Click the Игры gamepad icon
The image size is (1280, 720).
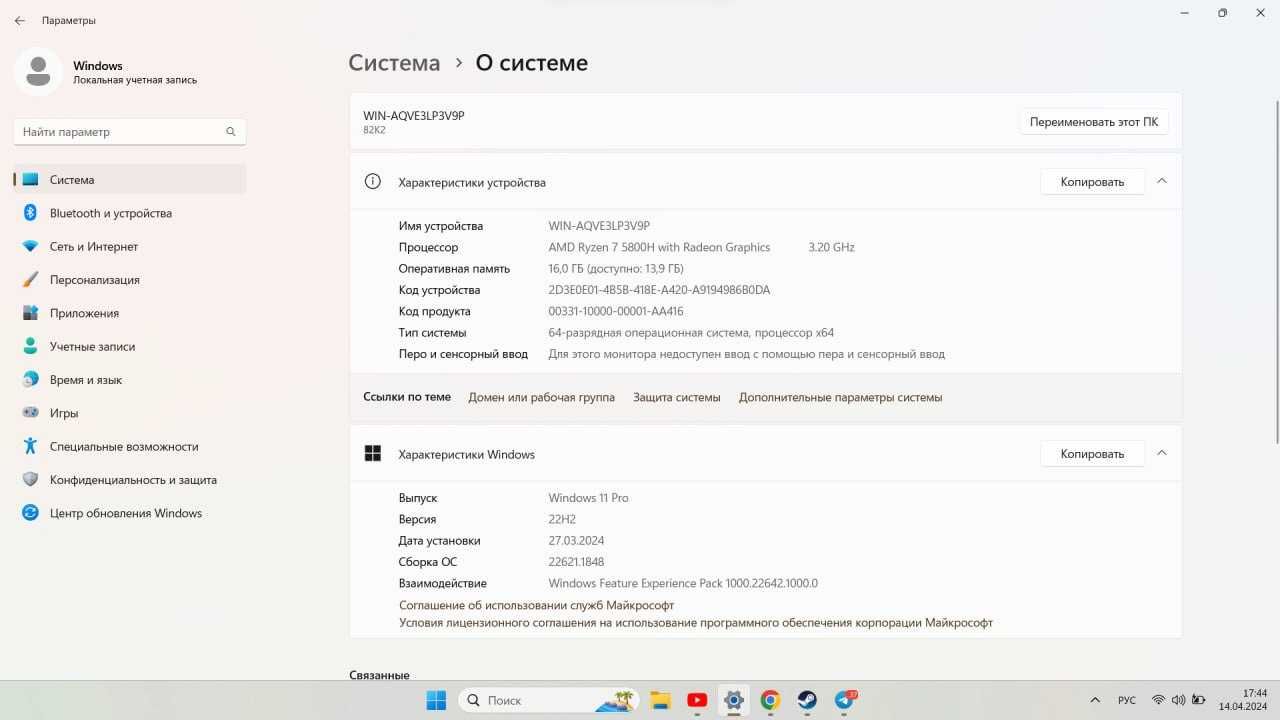(30, 413)
